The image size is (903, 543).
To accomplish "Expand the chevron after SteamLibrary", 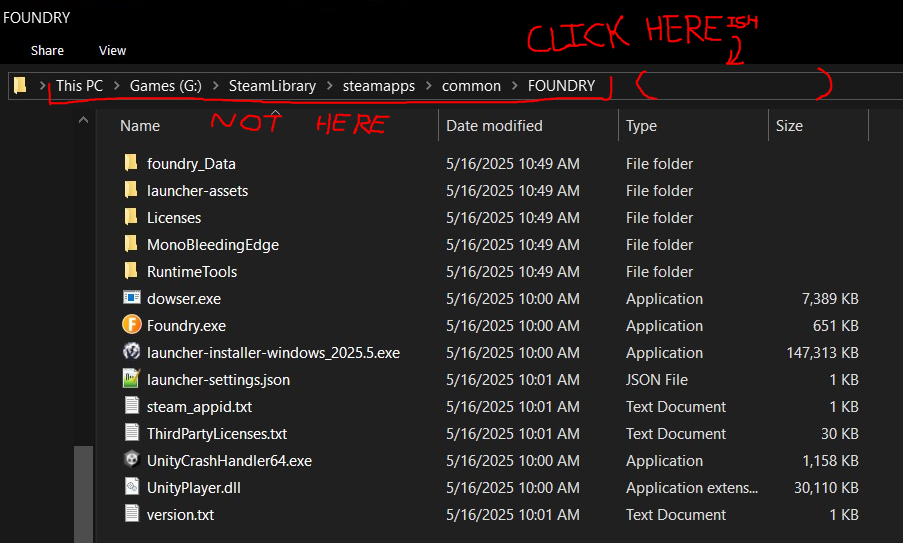I will (329, 86).
